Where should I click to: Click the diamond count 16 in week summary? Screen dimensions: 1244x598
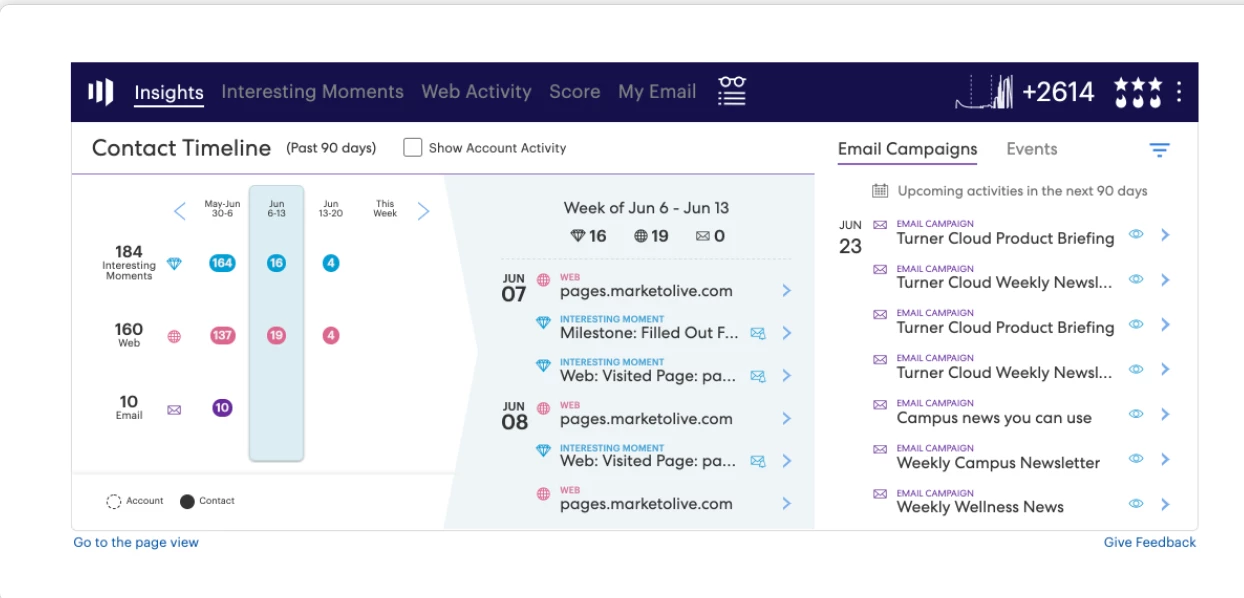pyautogui.click(x=588, y=236)
